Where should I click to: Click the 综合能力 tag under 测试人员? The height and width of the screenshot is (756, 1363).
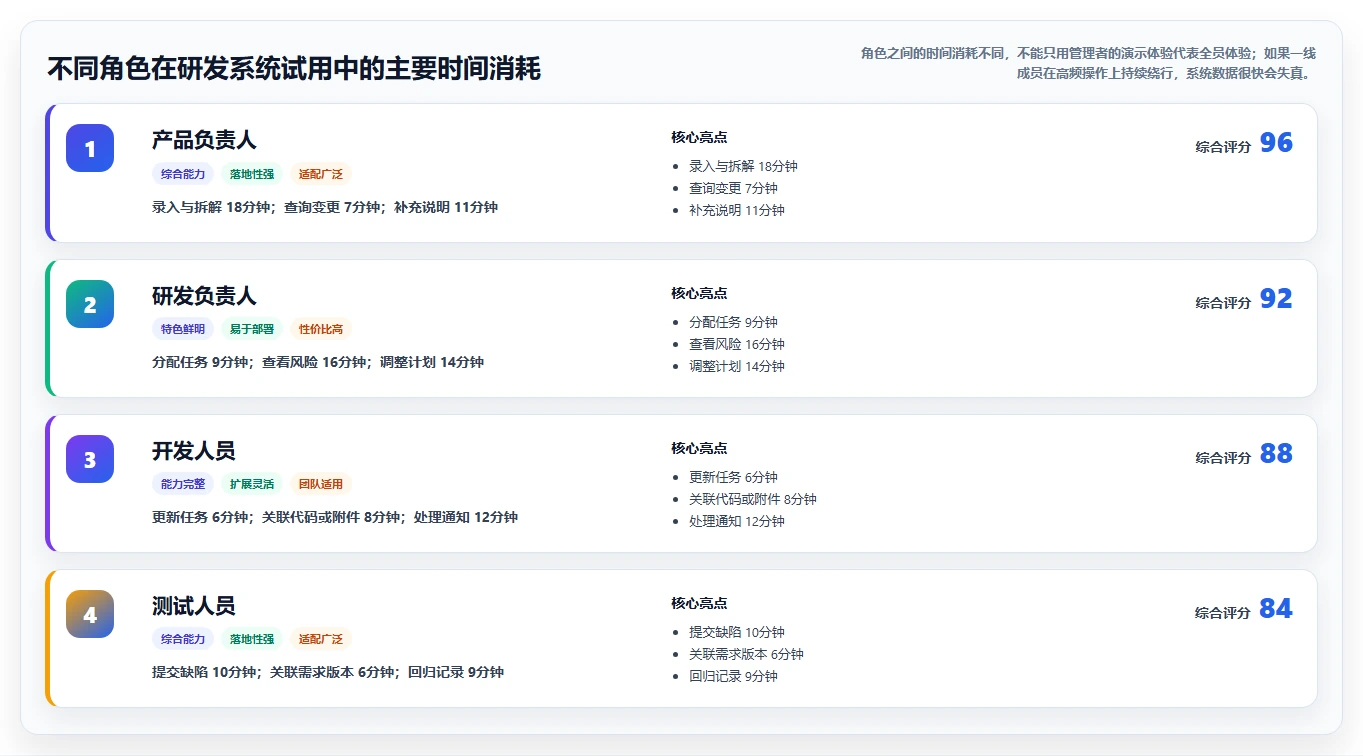coord(183,639)
